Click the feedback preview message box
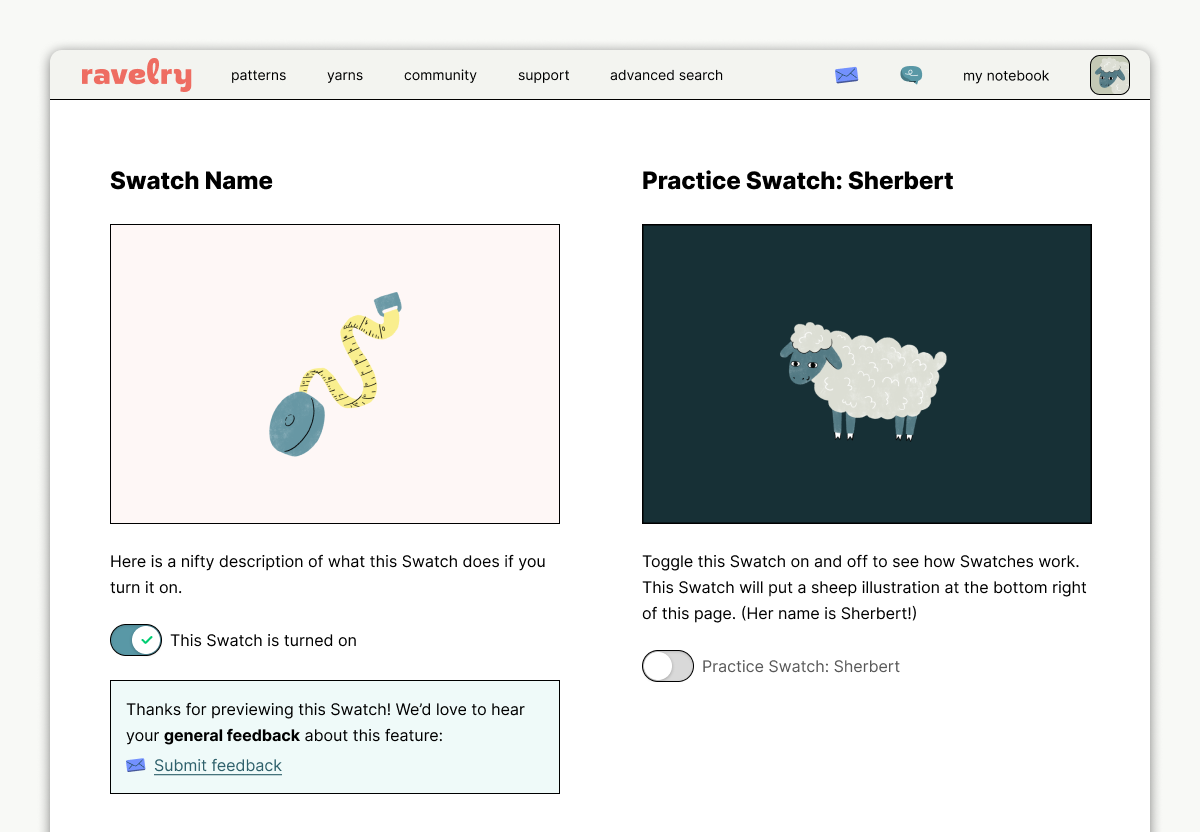This screenshot has width=1200, height=832. point(335,737)
